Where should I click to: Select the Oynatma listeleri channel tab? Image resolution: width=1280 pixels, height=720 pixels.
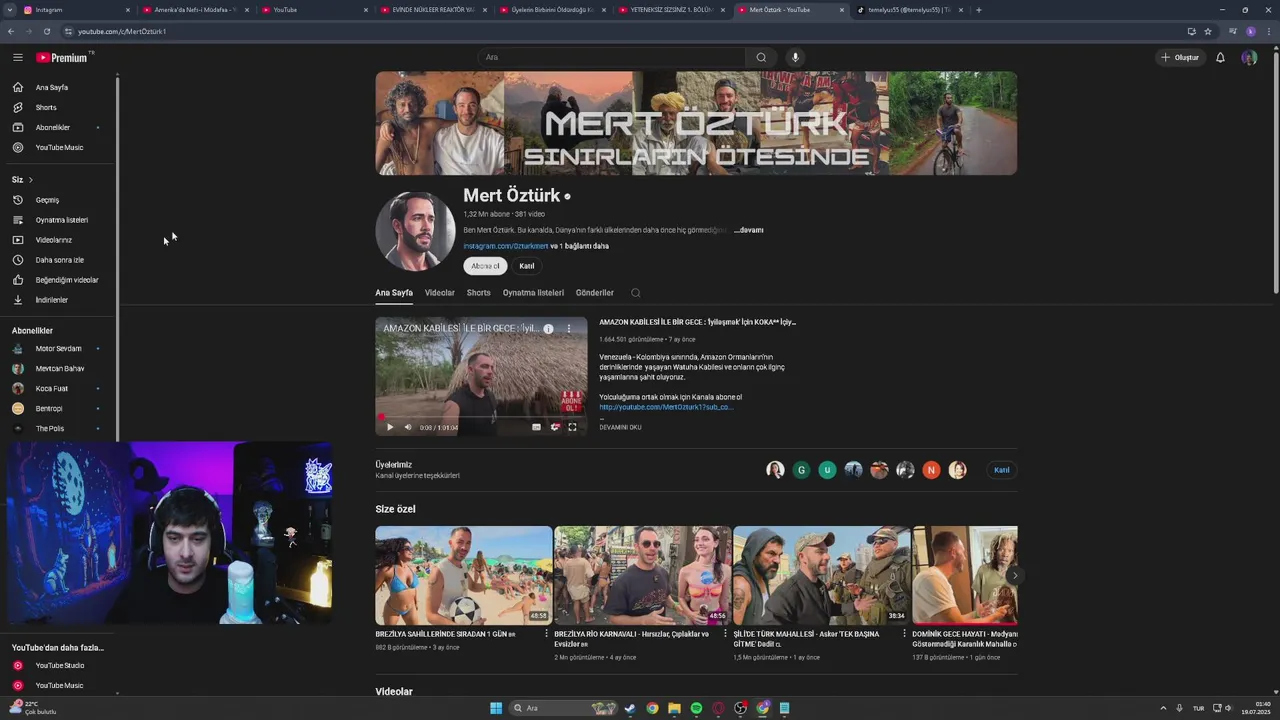pyautogui.click(x=533, y=293)
